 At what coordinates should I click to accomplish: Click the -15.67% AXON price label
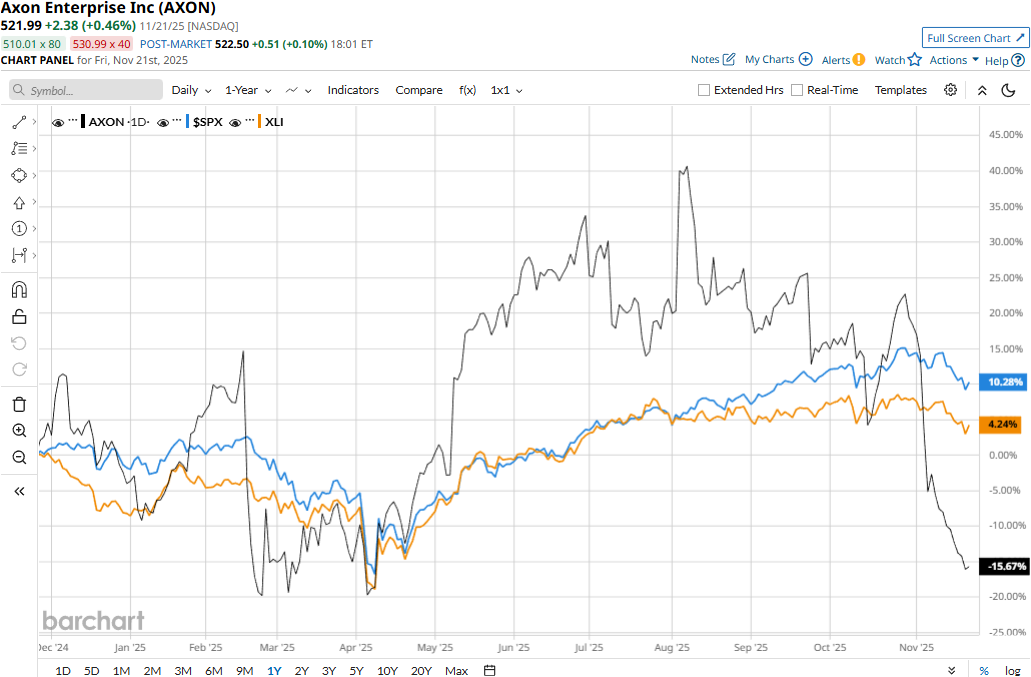[1004, 566]
